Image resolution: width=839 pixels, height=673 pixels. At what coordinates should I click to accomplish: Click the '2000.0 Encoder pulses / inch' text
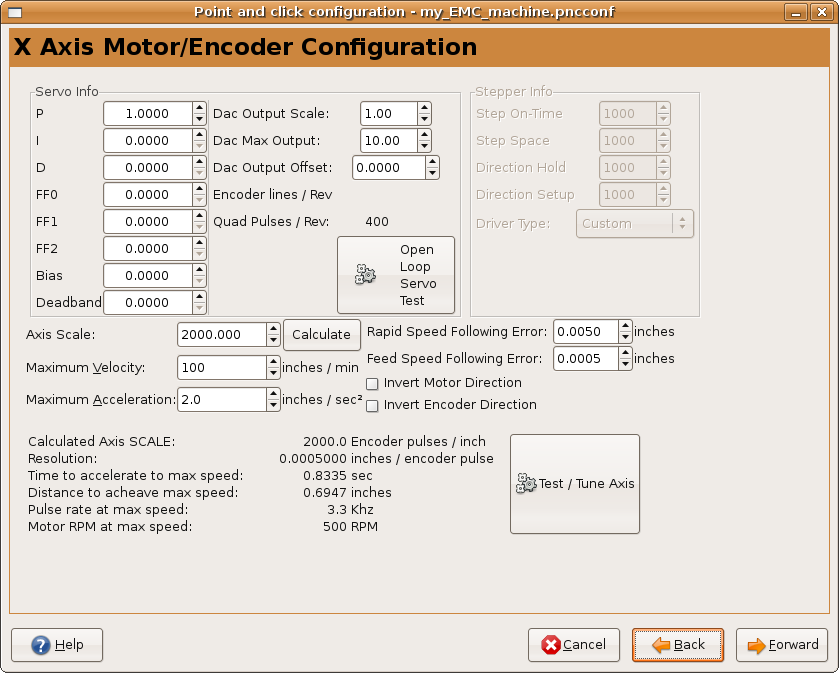pos(394,441)
